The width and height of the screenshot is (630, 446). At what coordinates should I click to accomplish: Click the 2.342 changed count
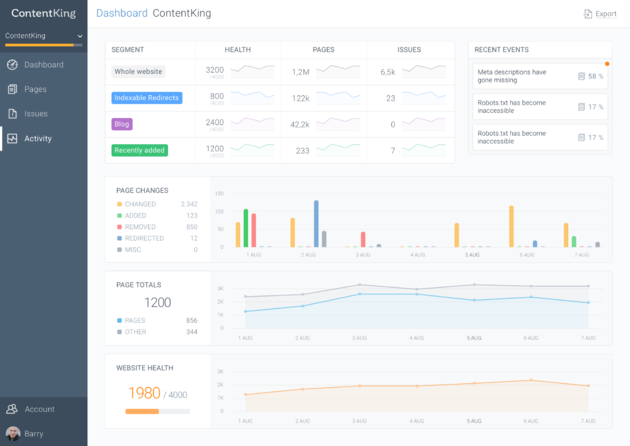tap(189, 204)
